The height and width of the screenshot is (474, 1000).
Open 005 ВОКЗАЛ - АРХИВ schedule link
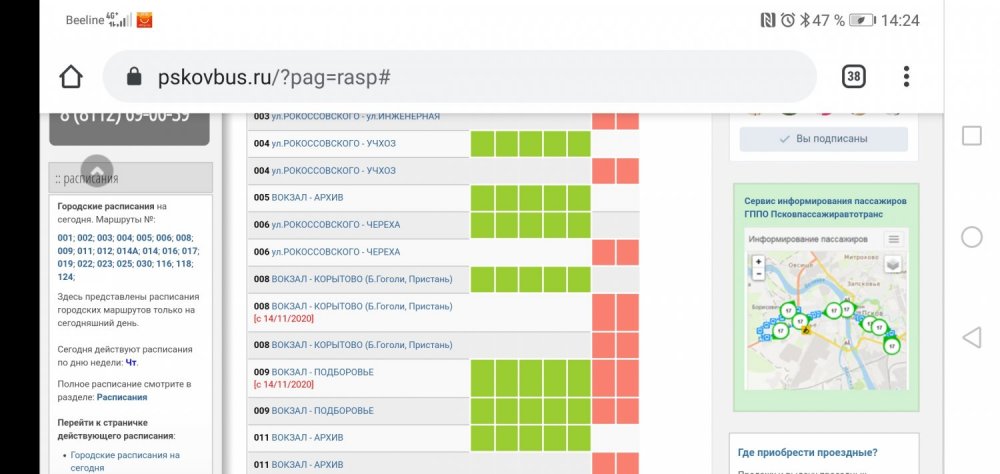pos(298,198)
